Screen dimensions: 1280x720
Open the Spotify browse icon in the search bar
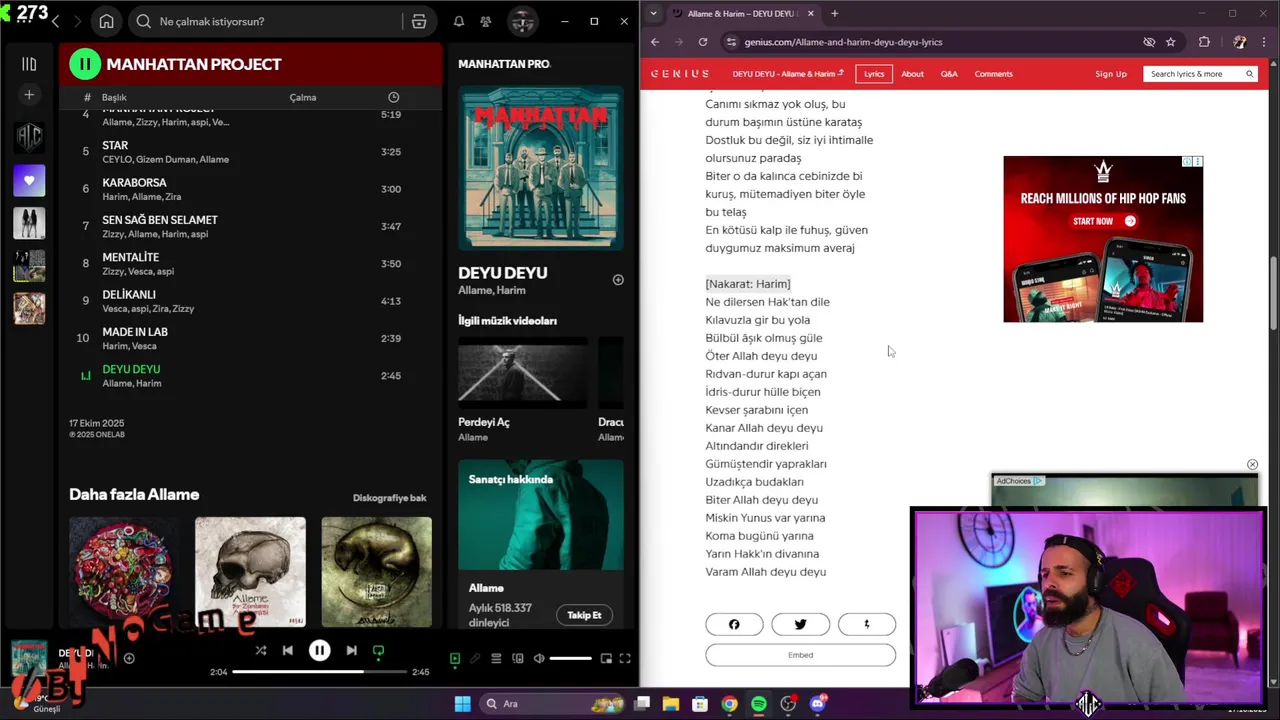[x=419, y=21]
